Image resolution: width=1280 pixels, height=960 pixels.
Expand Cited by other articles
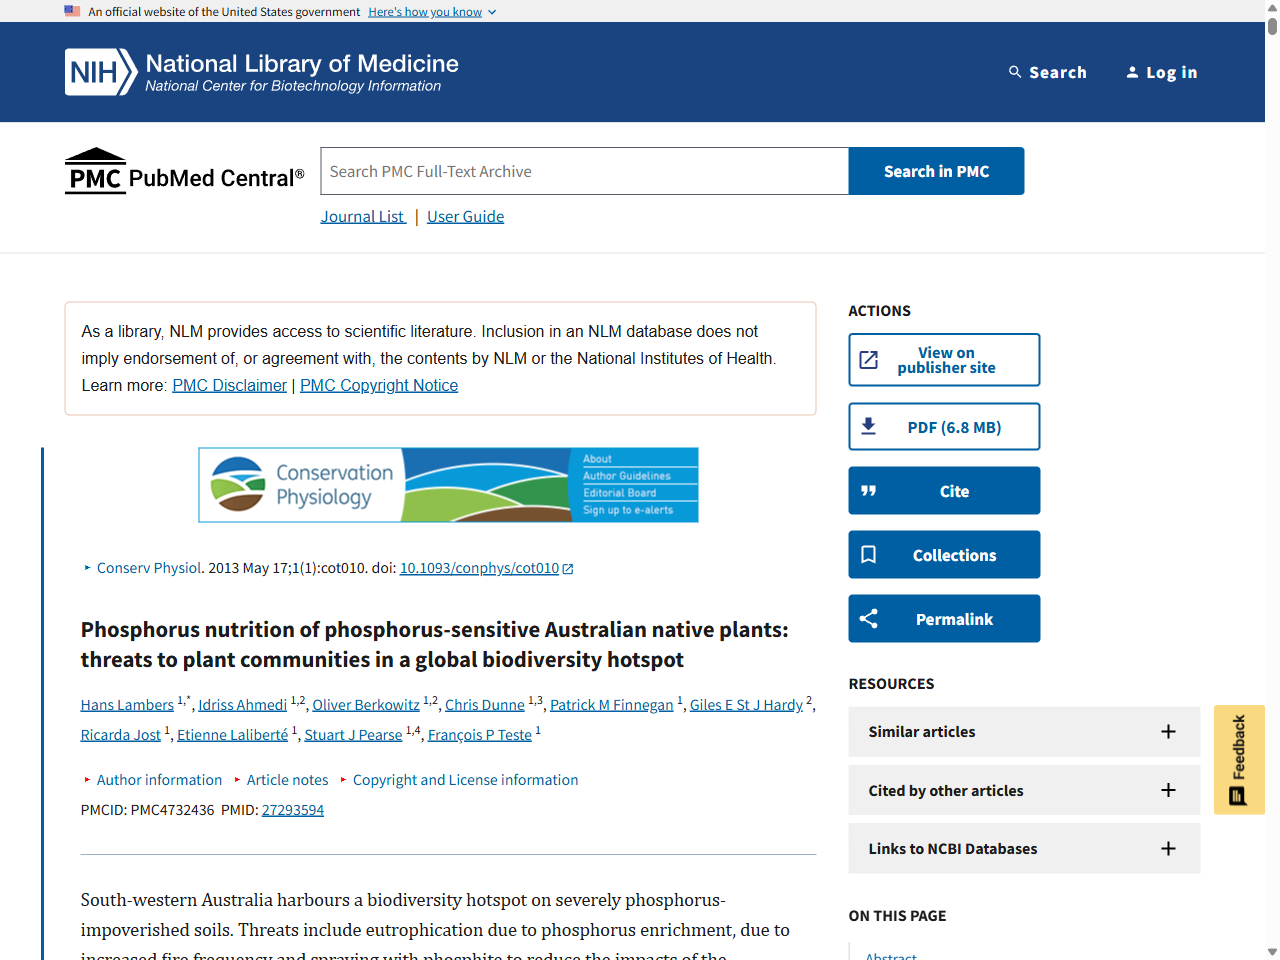(x=1168, y=790)
